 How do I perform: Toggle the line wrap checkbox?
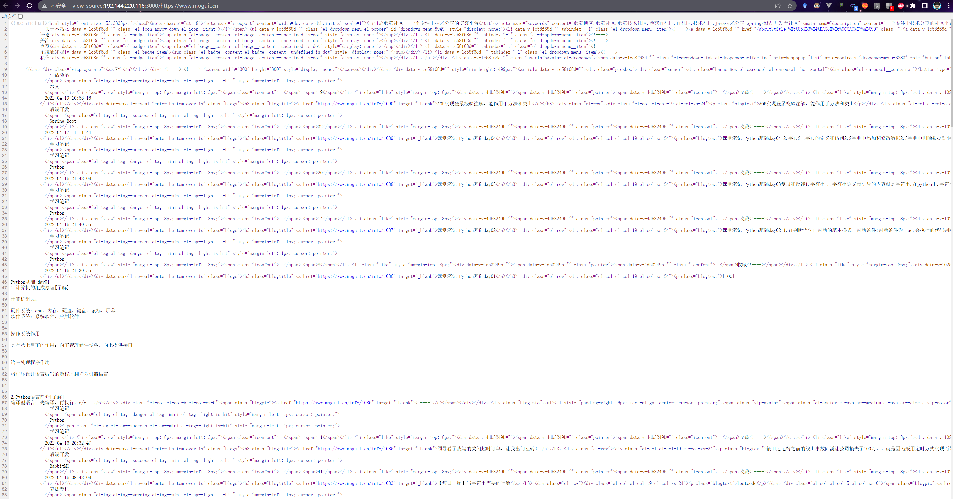click(x=20, y=16)
